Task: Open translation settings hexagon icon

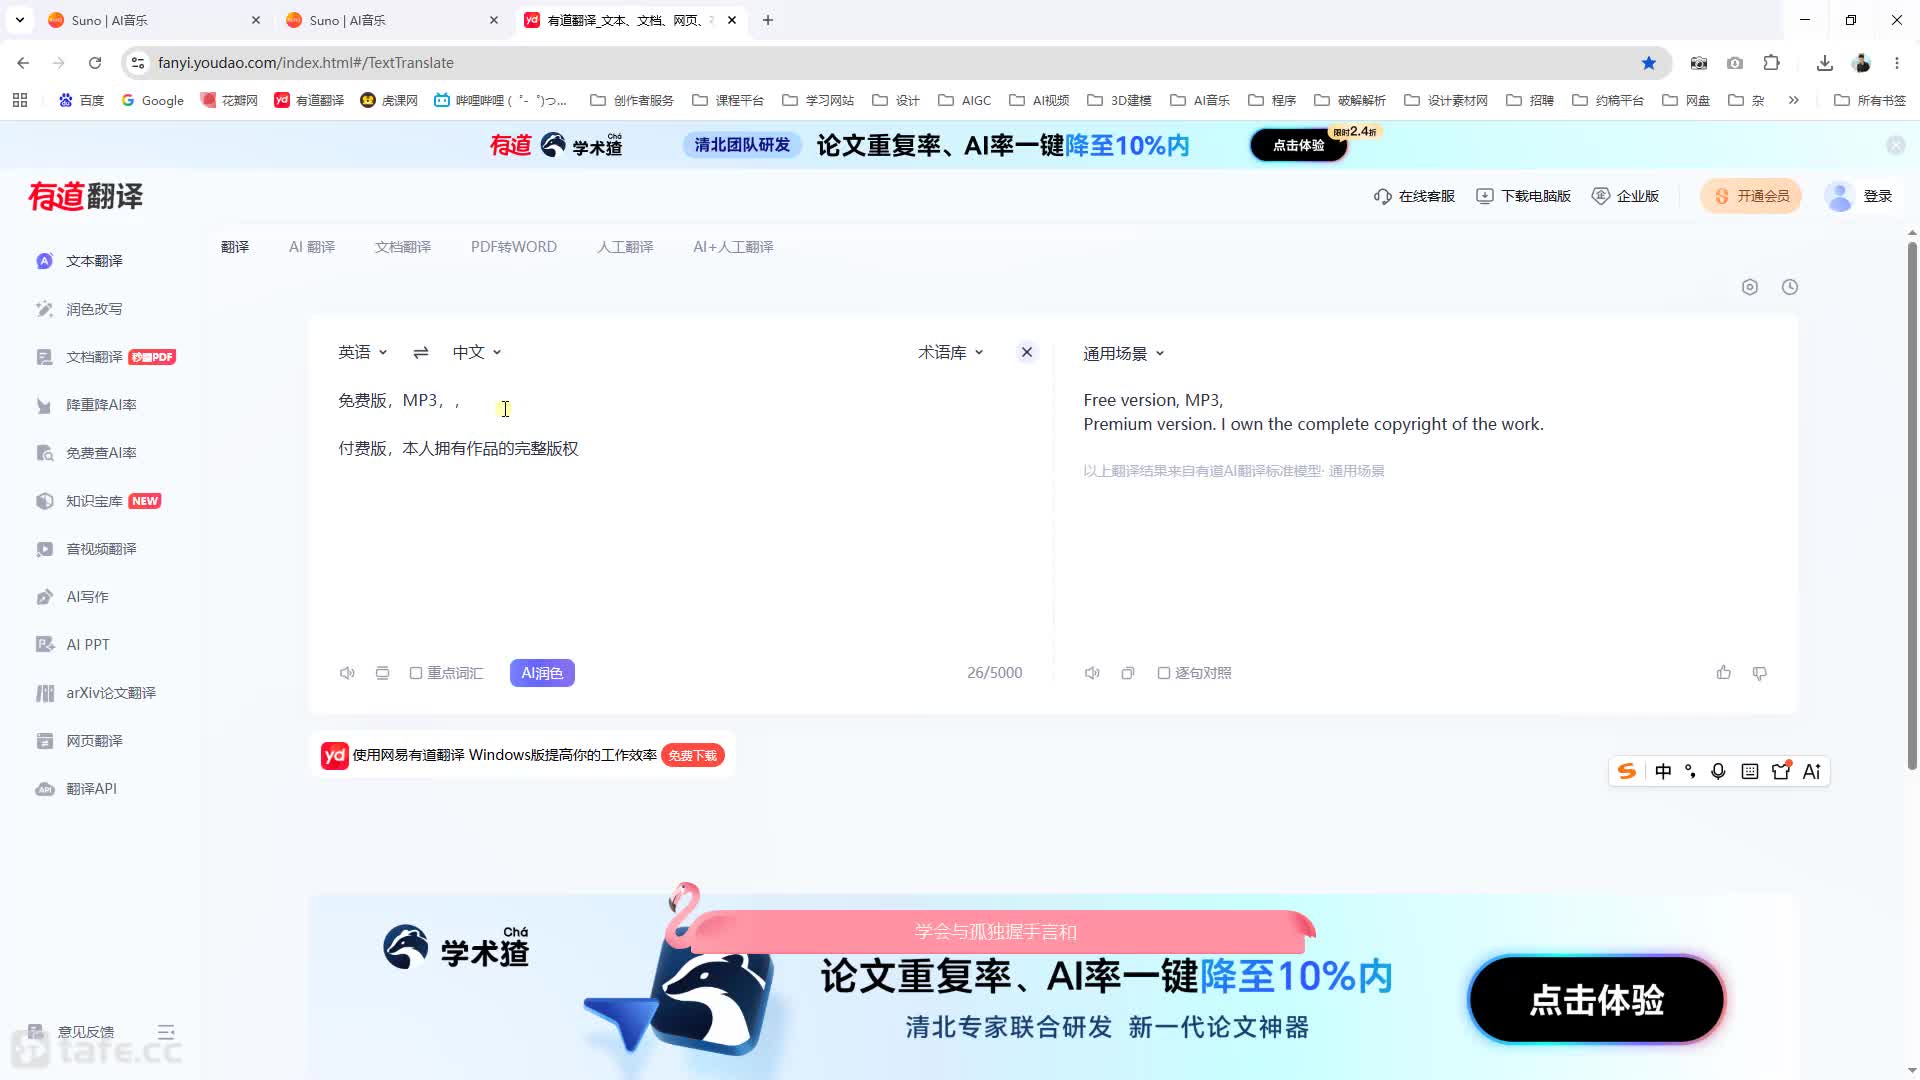Action: (x=1750, y=287)
